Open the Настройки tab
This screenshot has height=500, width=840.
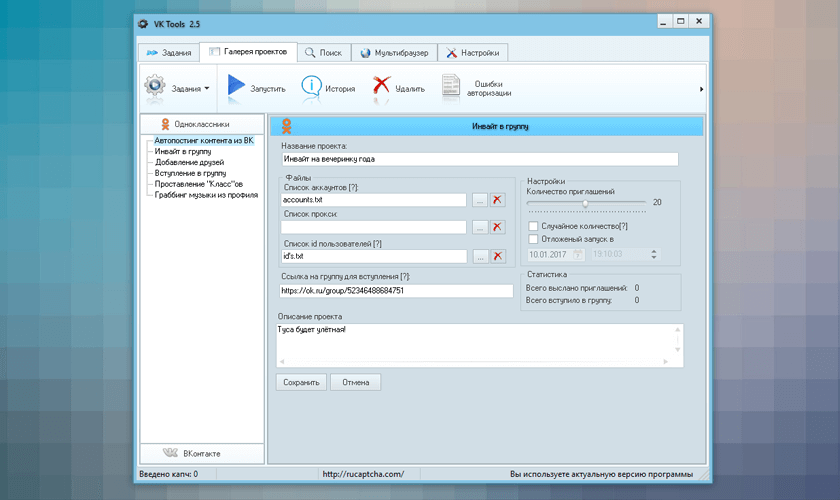(472, 53)
